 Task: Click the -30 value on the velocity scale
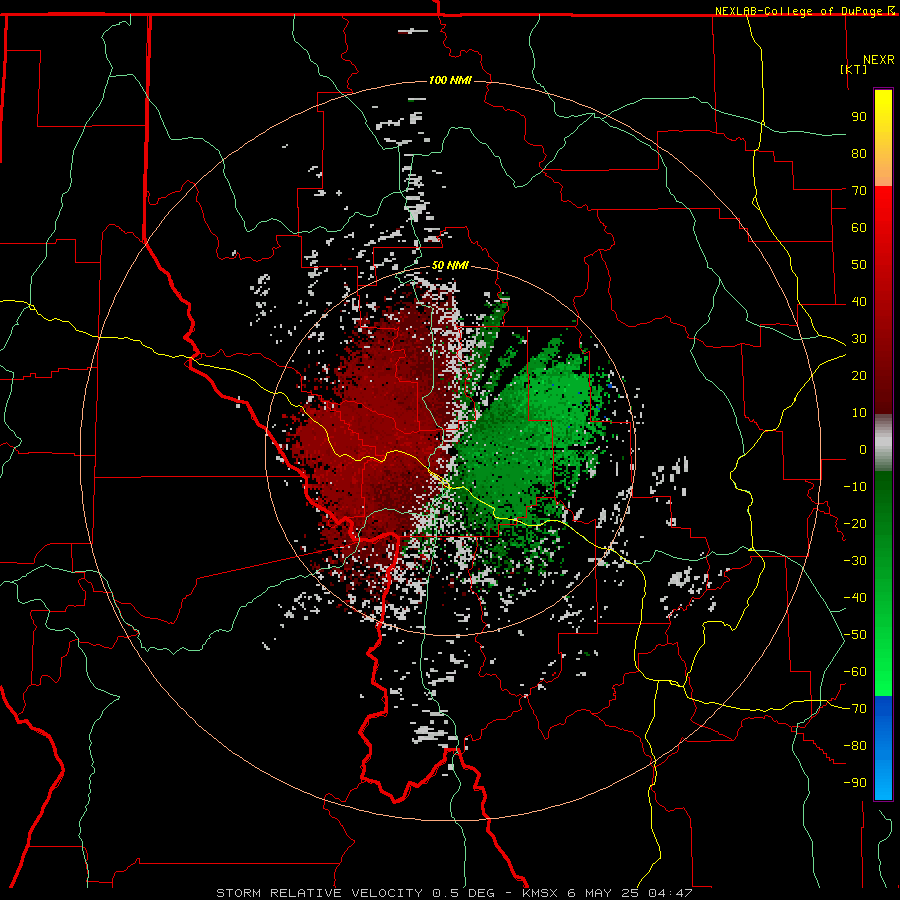coord(855,561)
